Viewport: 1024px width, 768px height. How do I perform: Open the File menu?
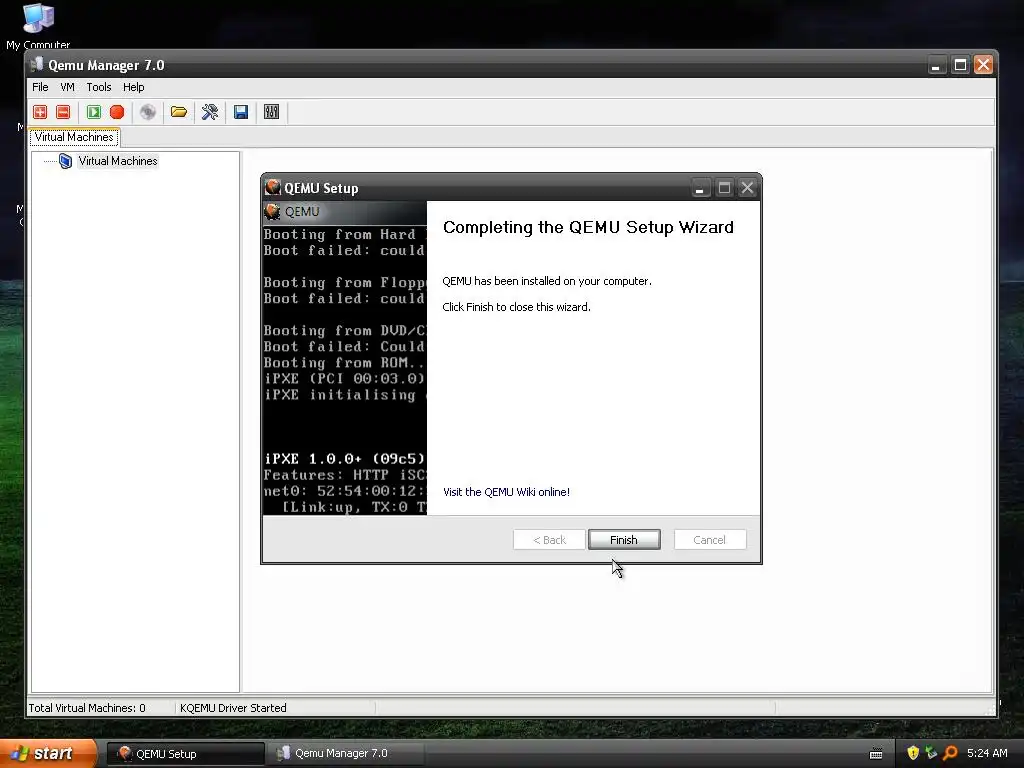[40, 87]
